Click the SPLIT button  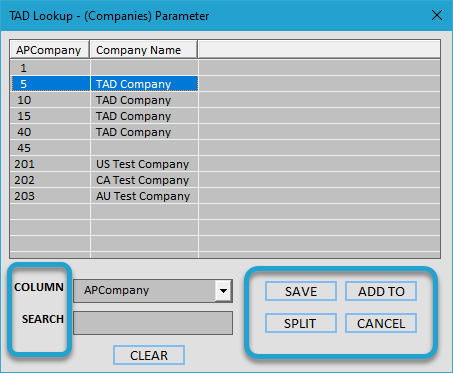[x=301, y=323]
